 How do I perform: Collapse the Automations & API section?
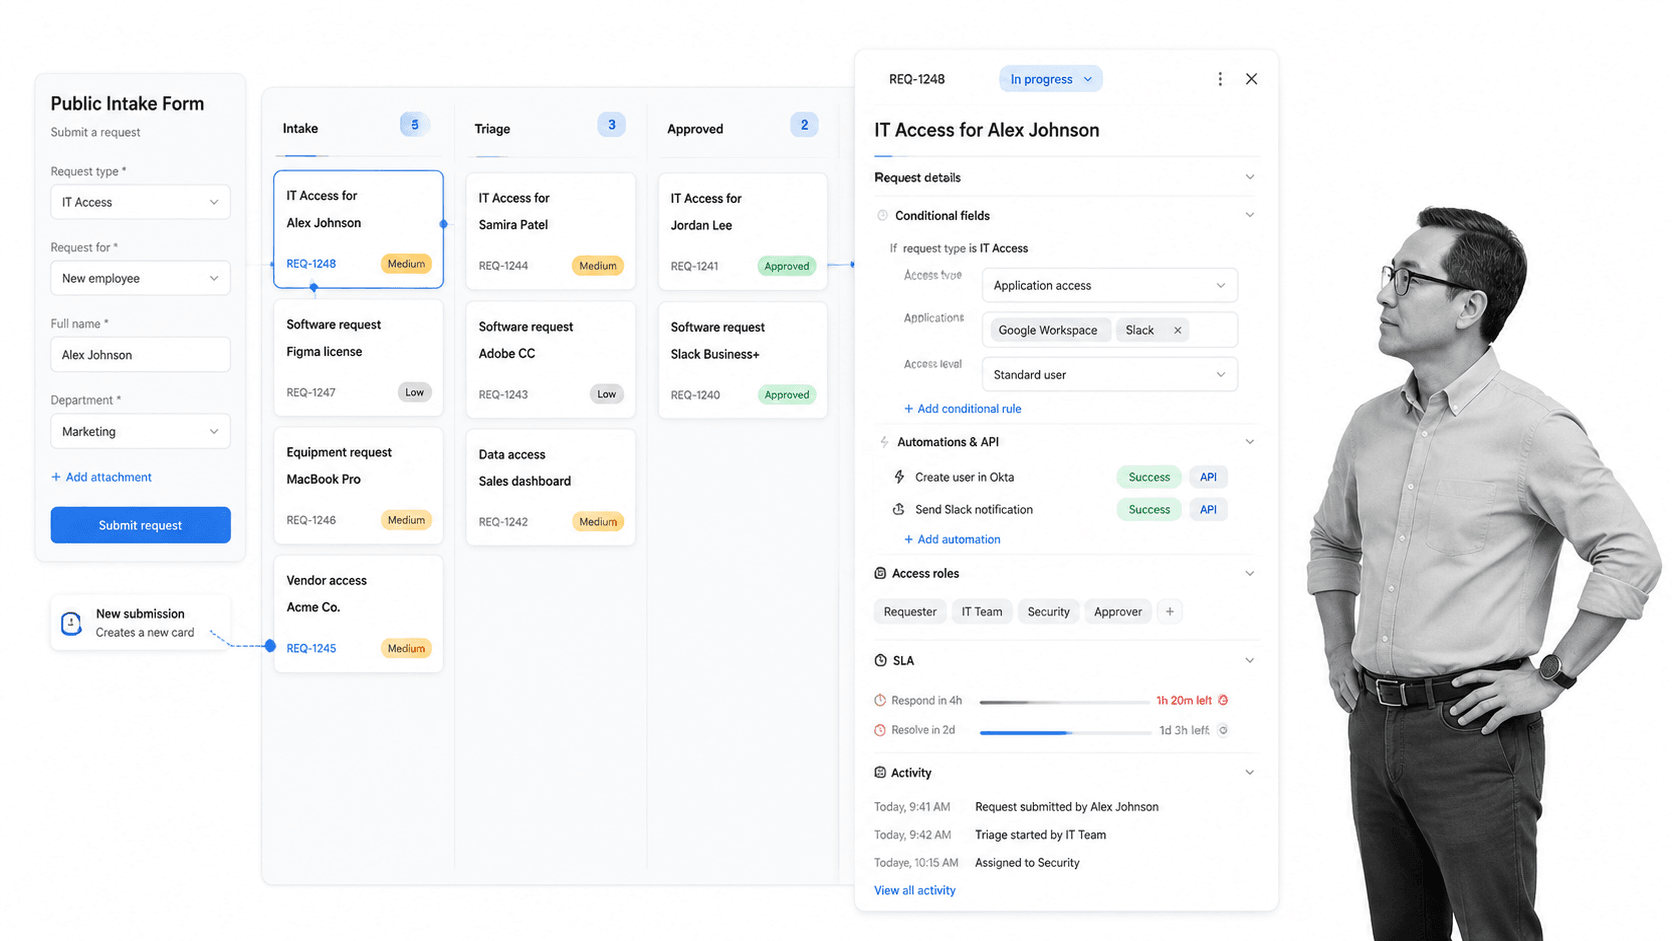pyautogui.click(x=1249, y=442)
